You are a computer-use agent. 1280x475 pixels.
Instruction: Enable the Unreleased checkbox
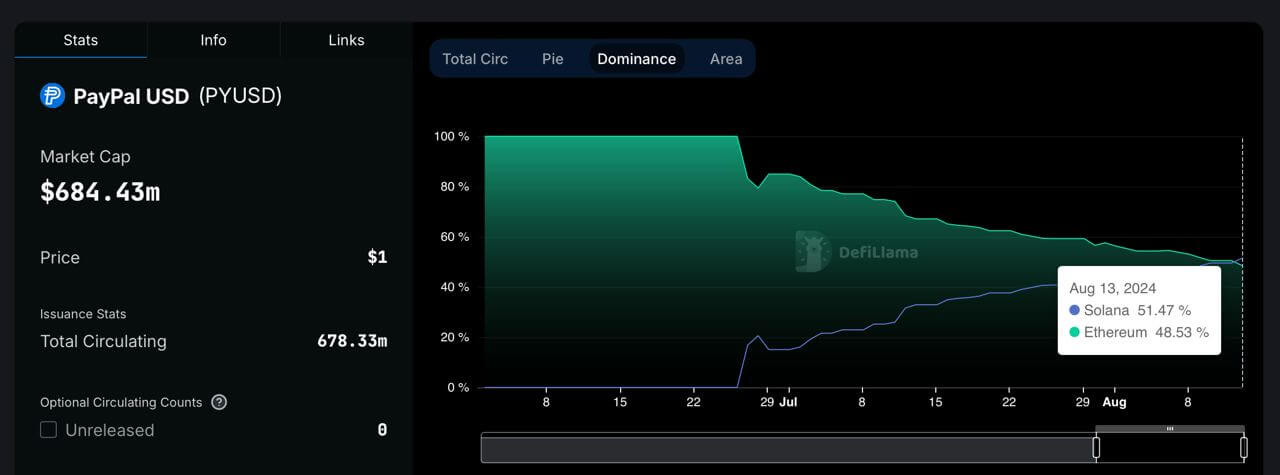pos(48,430)
